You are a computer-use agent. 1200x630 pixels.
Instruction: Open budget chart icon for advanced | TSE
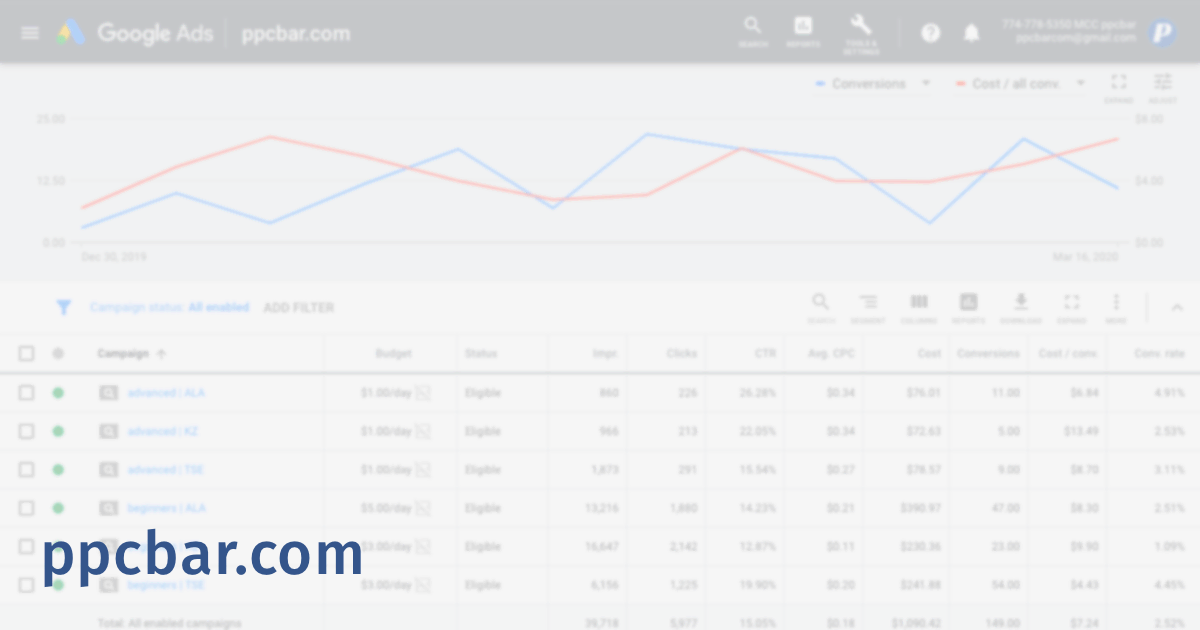pyautogui.click(x=423, y=470)
